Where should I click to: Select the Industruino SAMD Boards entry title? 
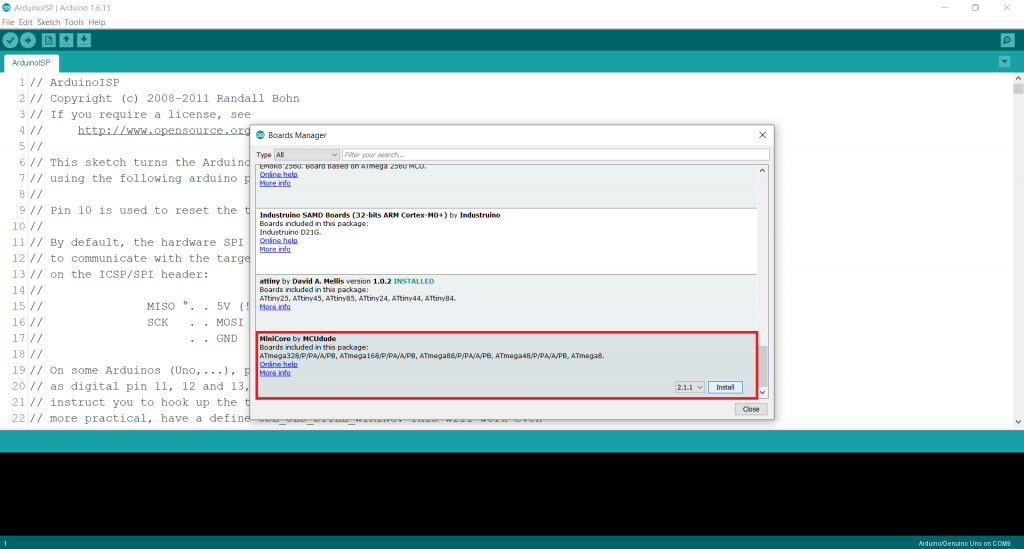click(x=379, y=215)
